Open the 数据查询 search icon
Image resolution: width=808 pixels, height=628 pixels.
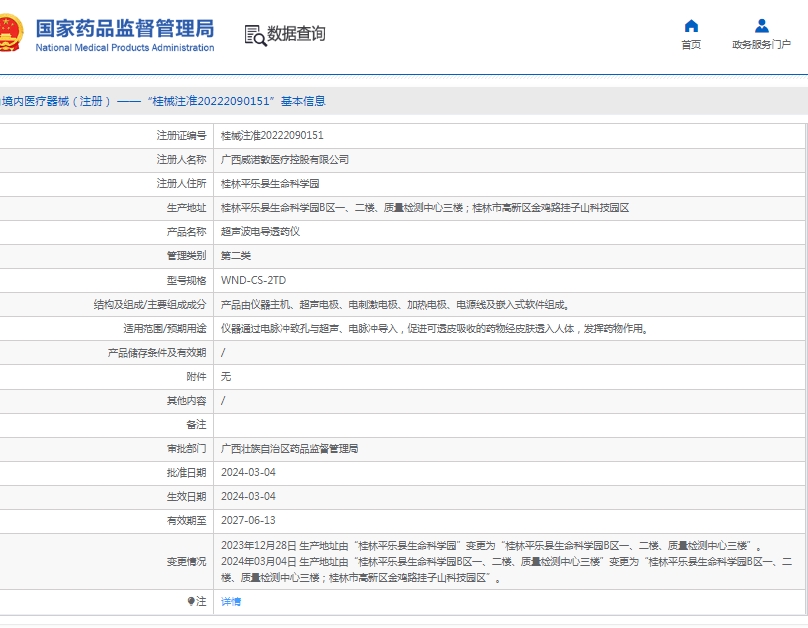[x=255, y=35]
